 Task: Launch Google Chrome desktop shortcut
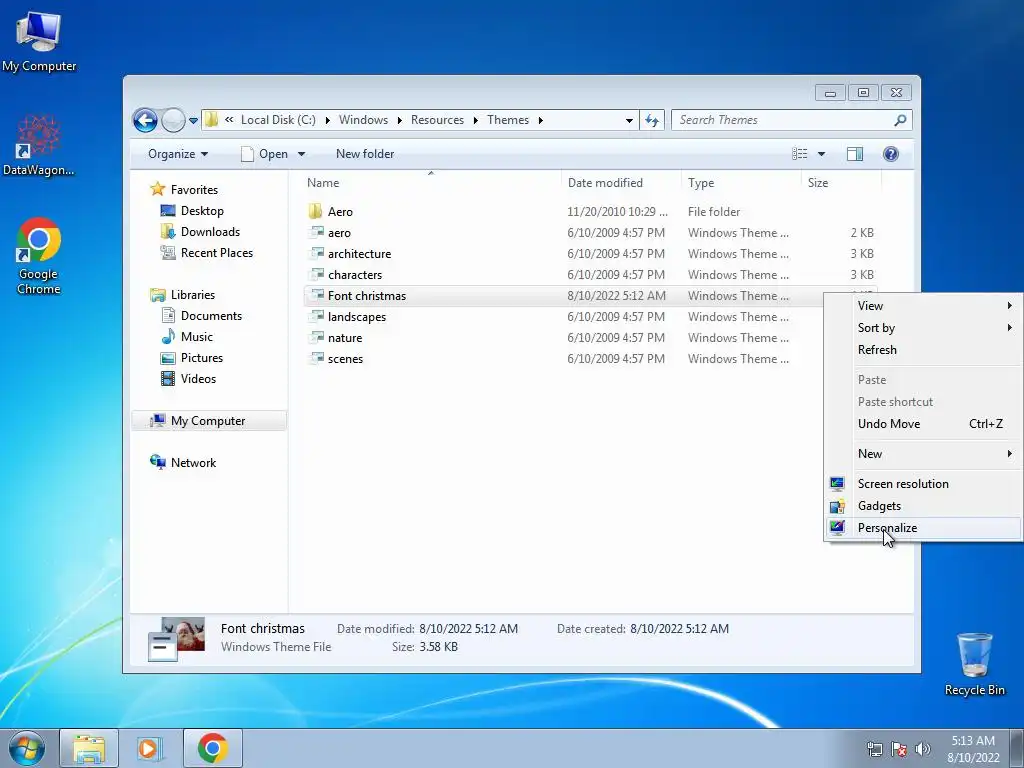click(39, 255)
